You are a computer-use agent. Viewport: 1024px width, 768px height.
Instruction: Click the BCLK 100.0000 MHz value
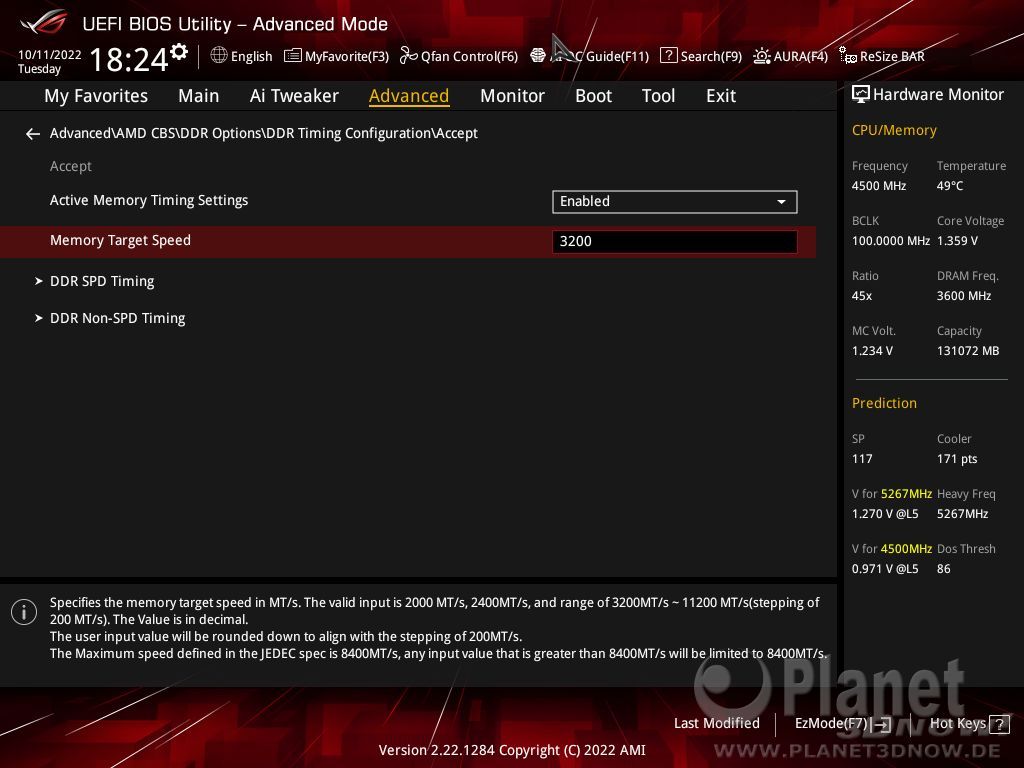coord(891,241)
